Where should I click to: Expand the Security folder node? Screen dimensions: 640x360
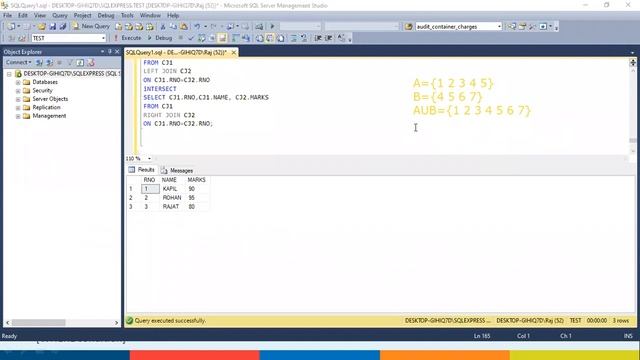coord(18,91)
